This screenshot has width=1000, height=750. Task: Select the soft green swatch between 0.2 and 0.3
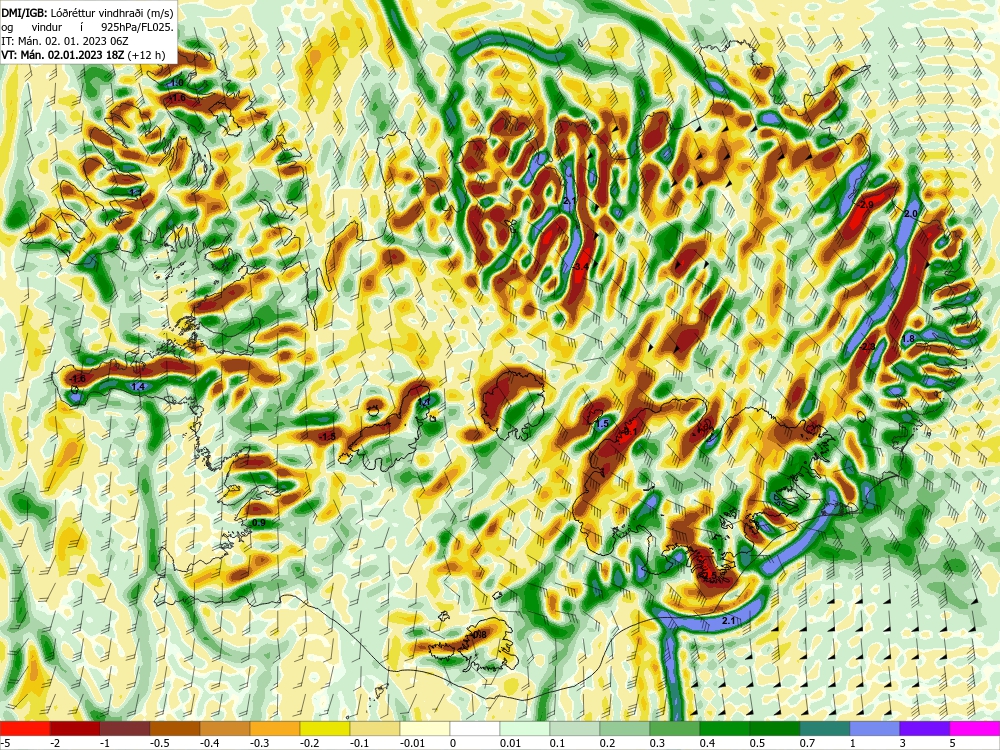[625, 728]
